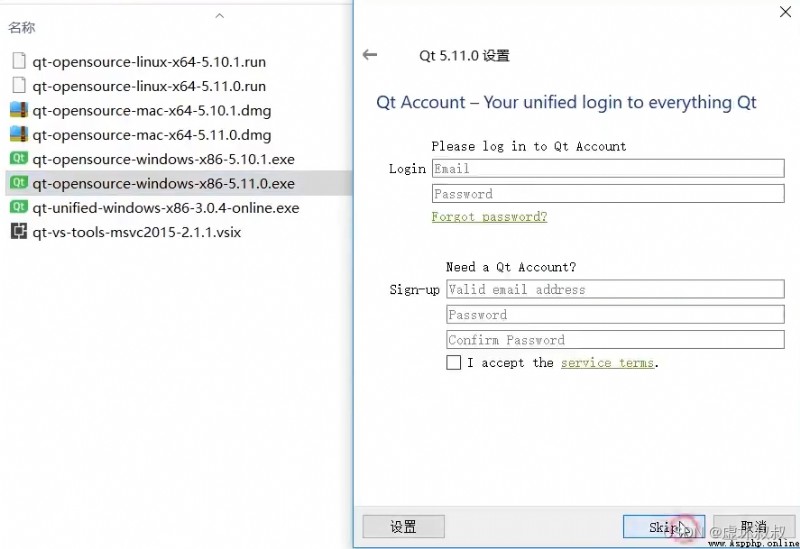Click the Qt icon of qt-unified-windows-x86-3.0.4-online.exe

click(19, 207)
